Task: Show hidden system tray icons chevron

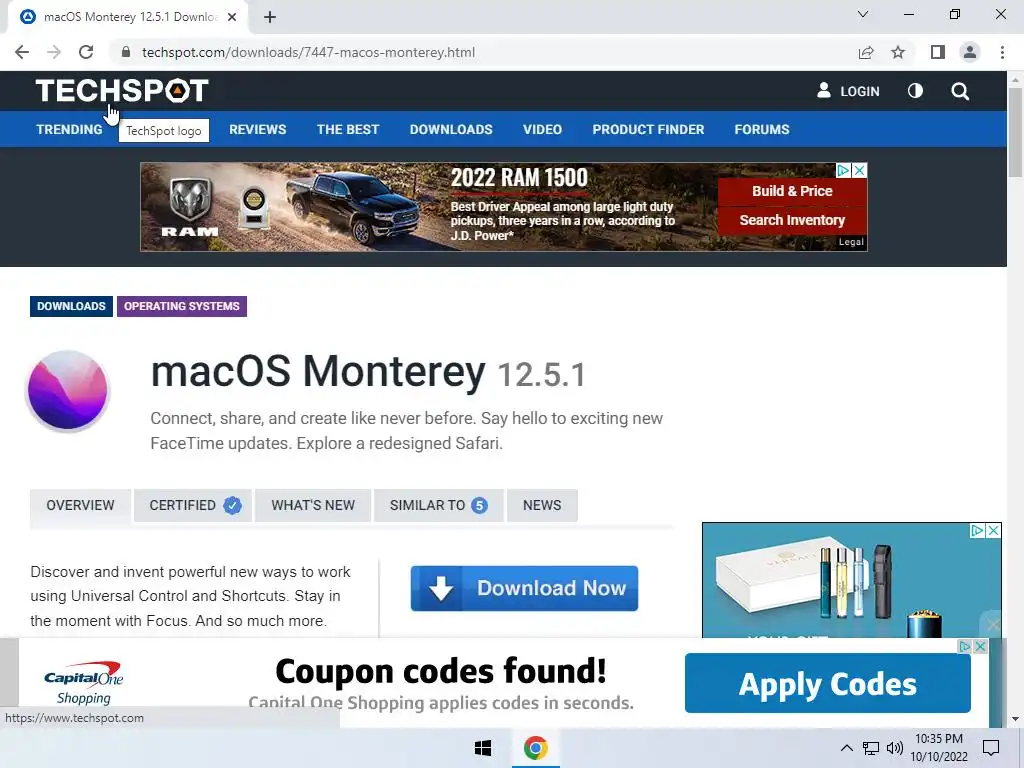Action: click(846, 748)
